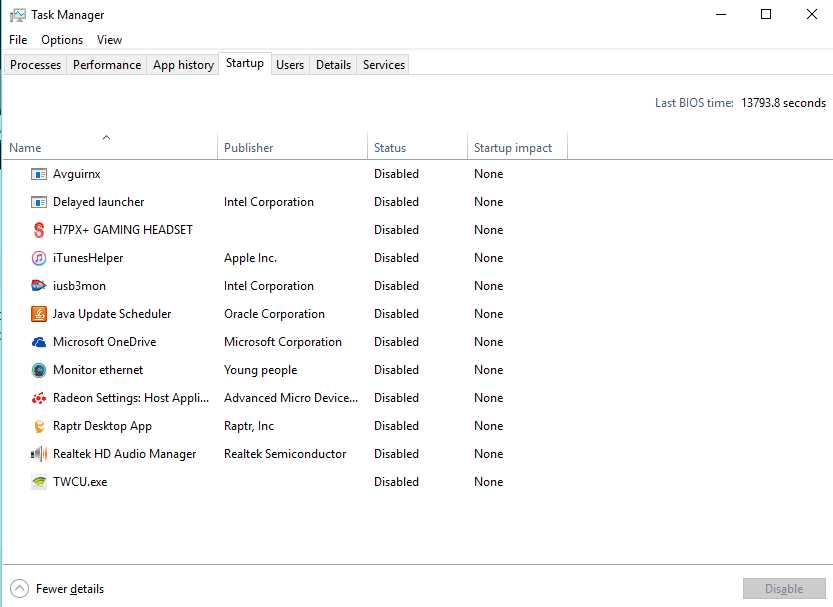Select the iusb3mon entry
The width and height of the screenshot is (833, 607).
click(79, 286)
